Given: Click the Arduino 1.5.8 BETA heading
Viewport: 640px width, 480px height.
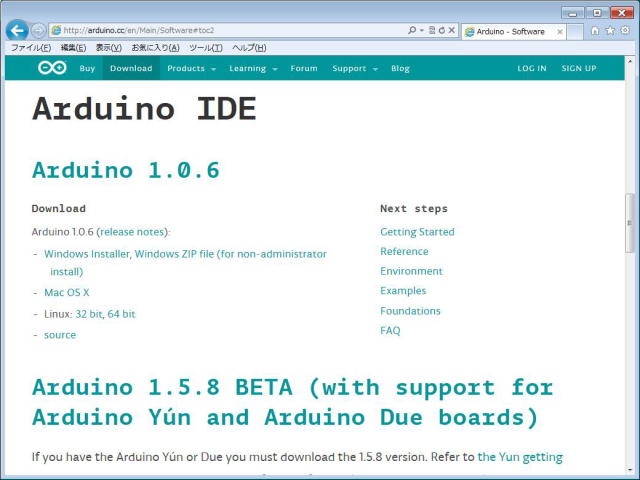Looking at the screenshot, I should 292,402.
